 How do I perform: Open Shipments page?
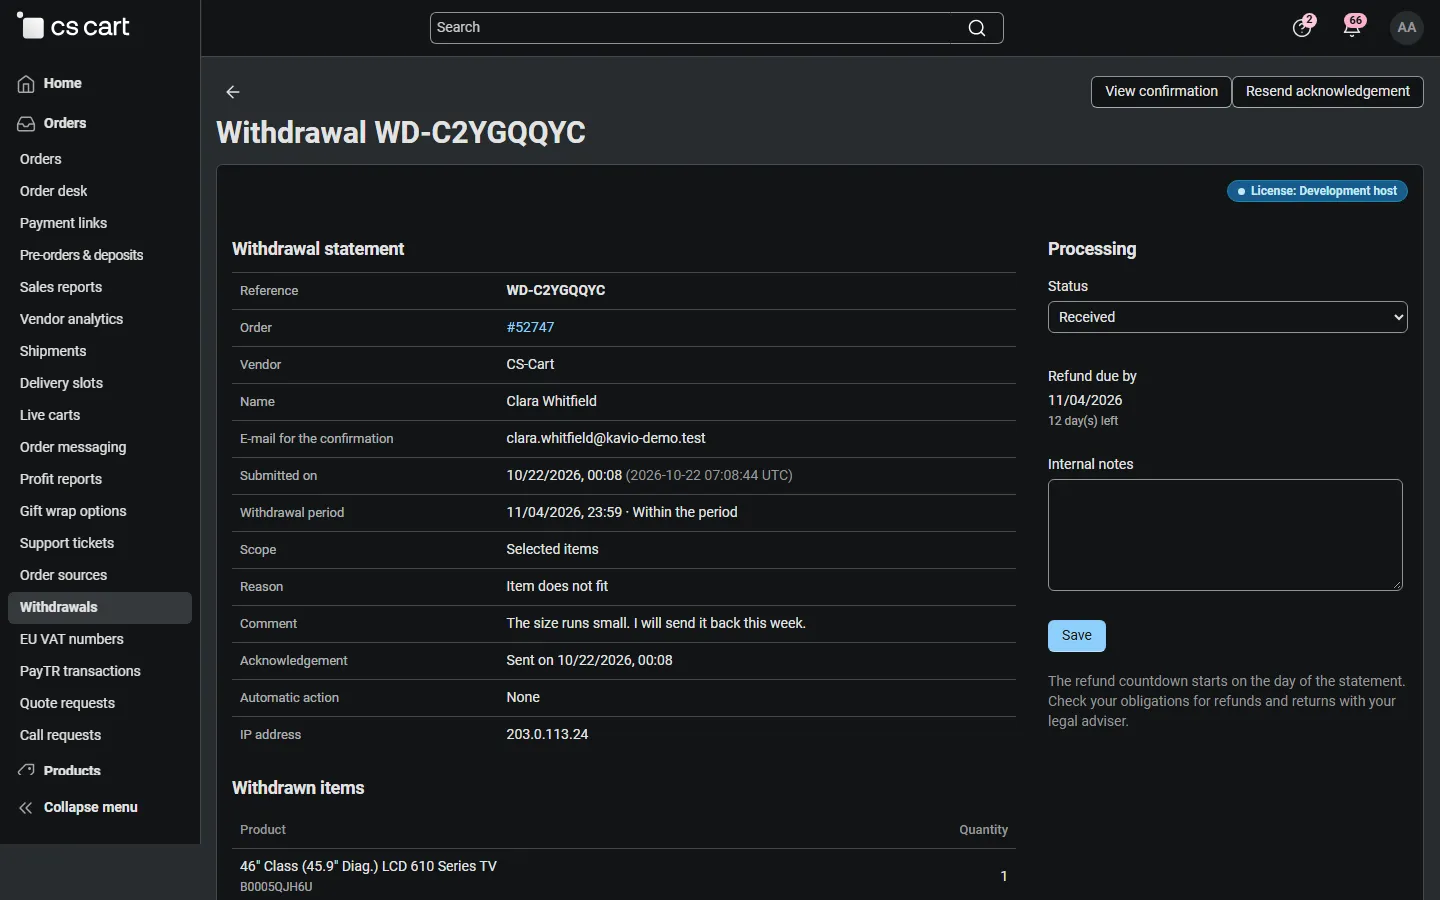[53, 351]
